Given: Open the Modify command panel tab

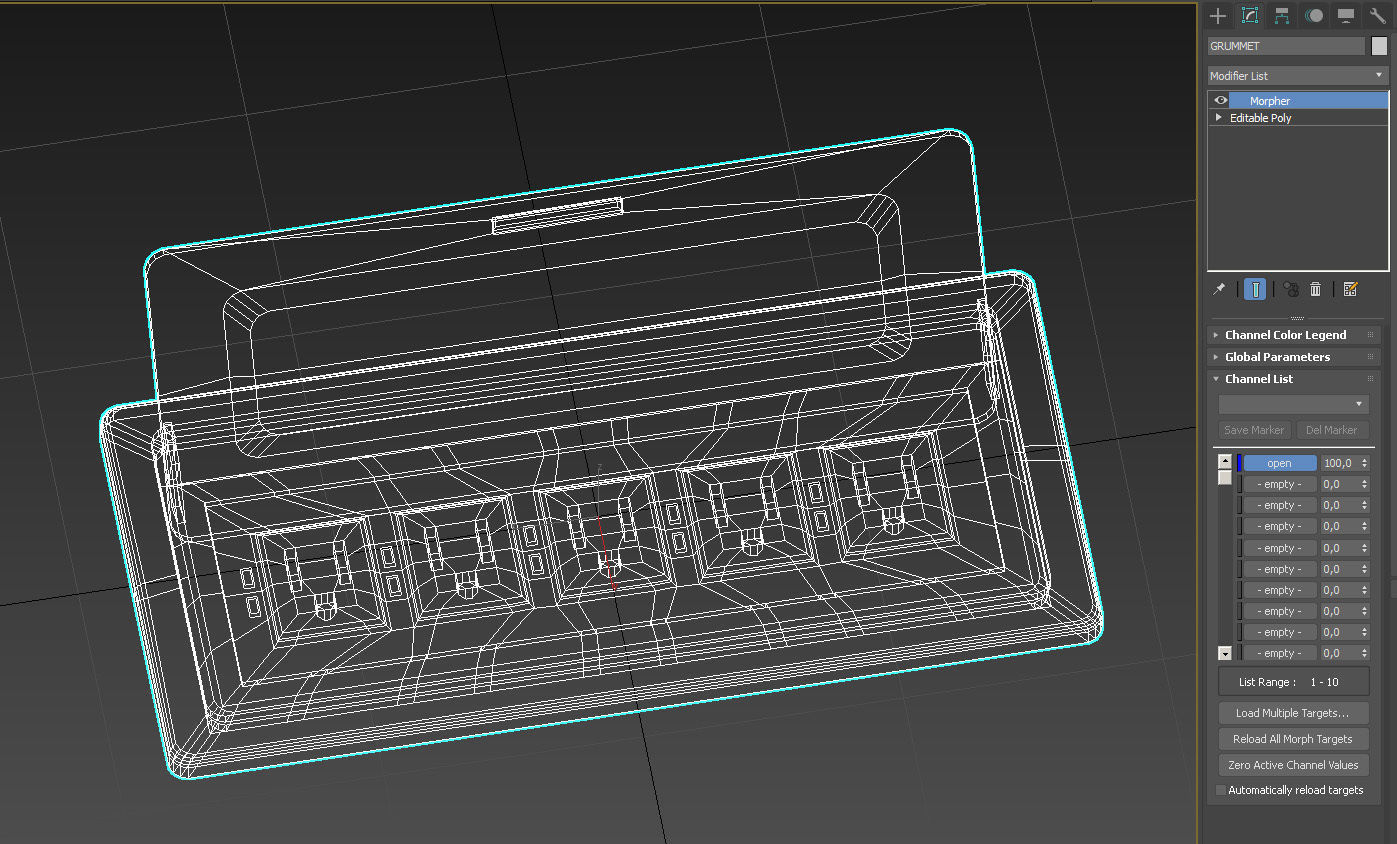Looking at the screenshot, I should tap(1249, 15).
